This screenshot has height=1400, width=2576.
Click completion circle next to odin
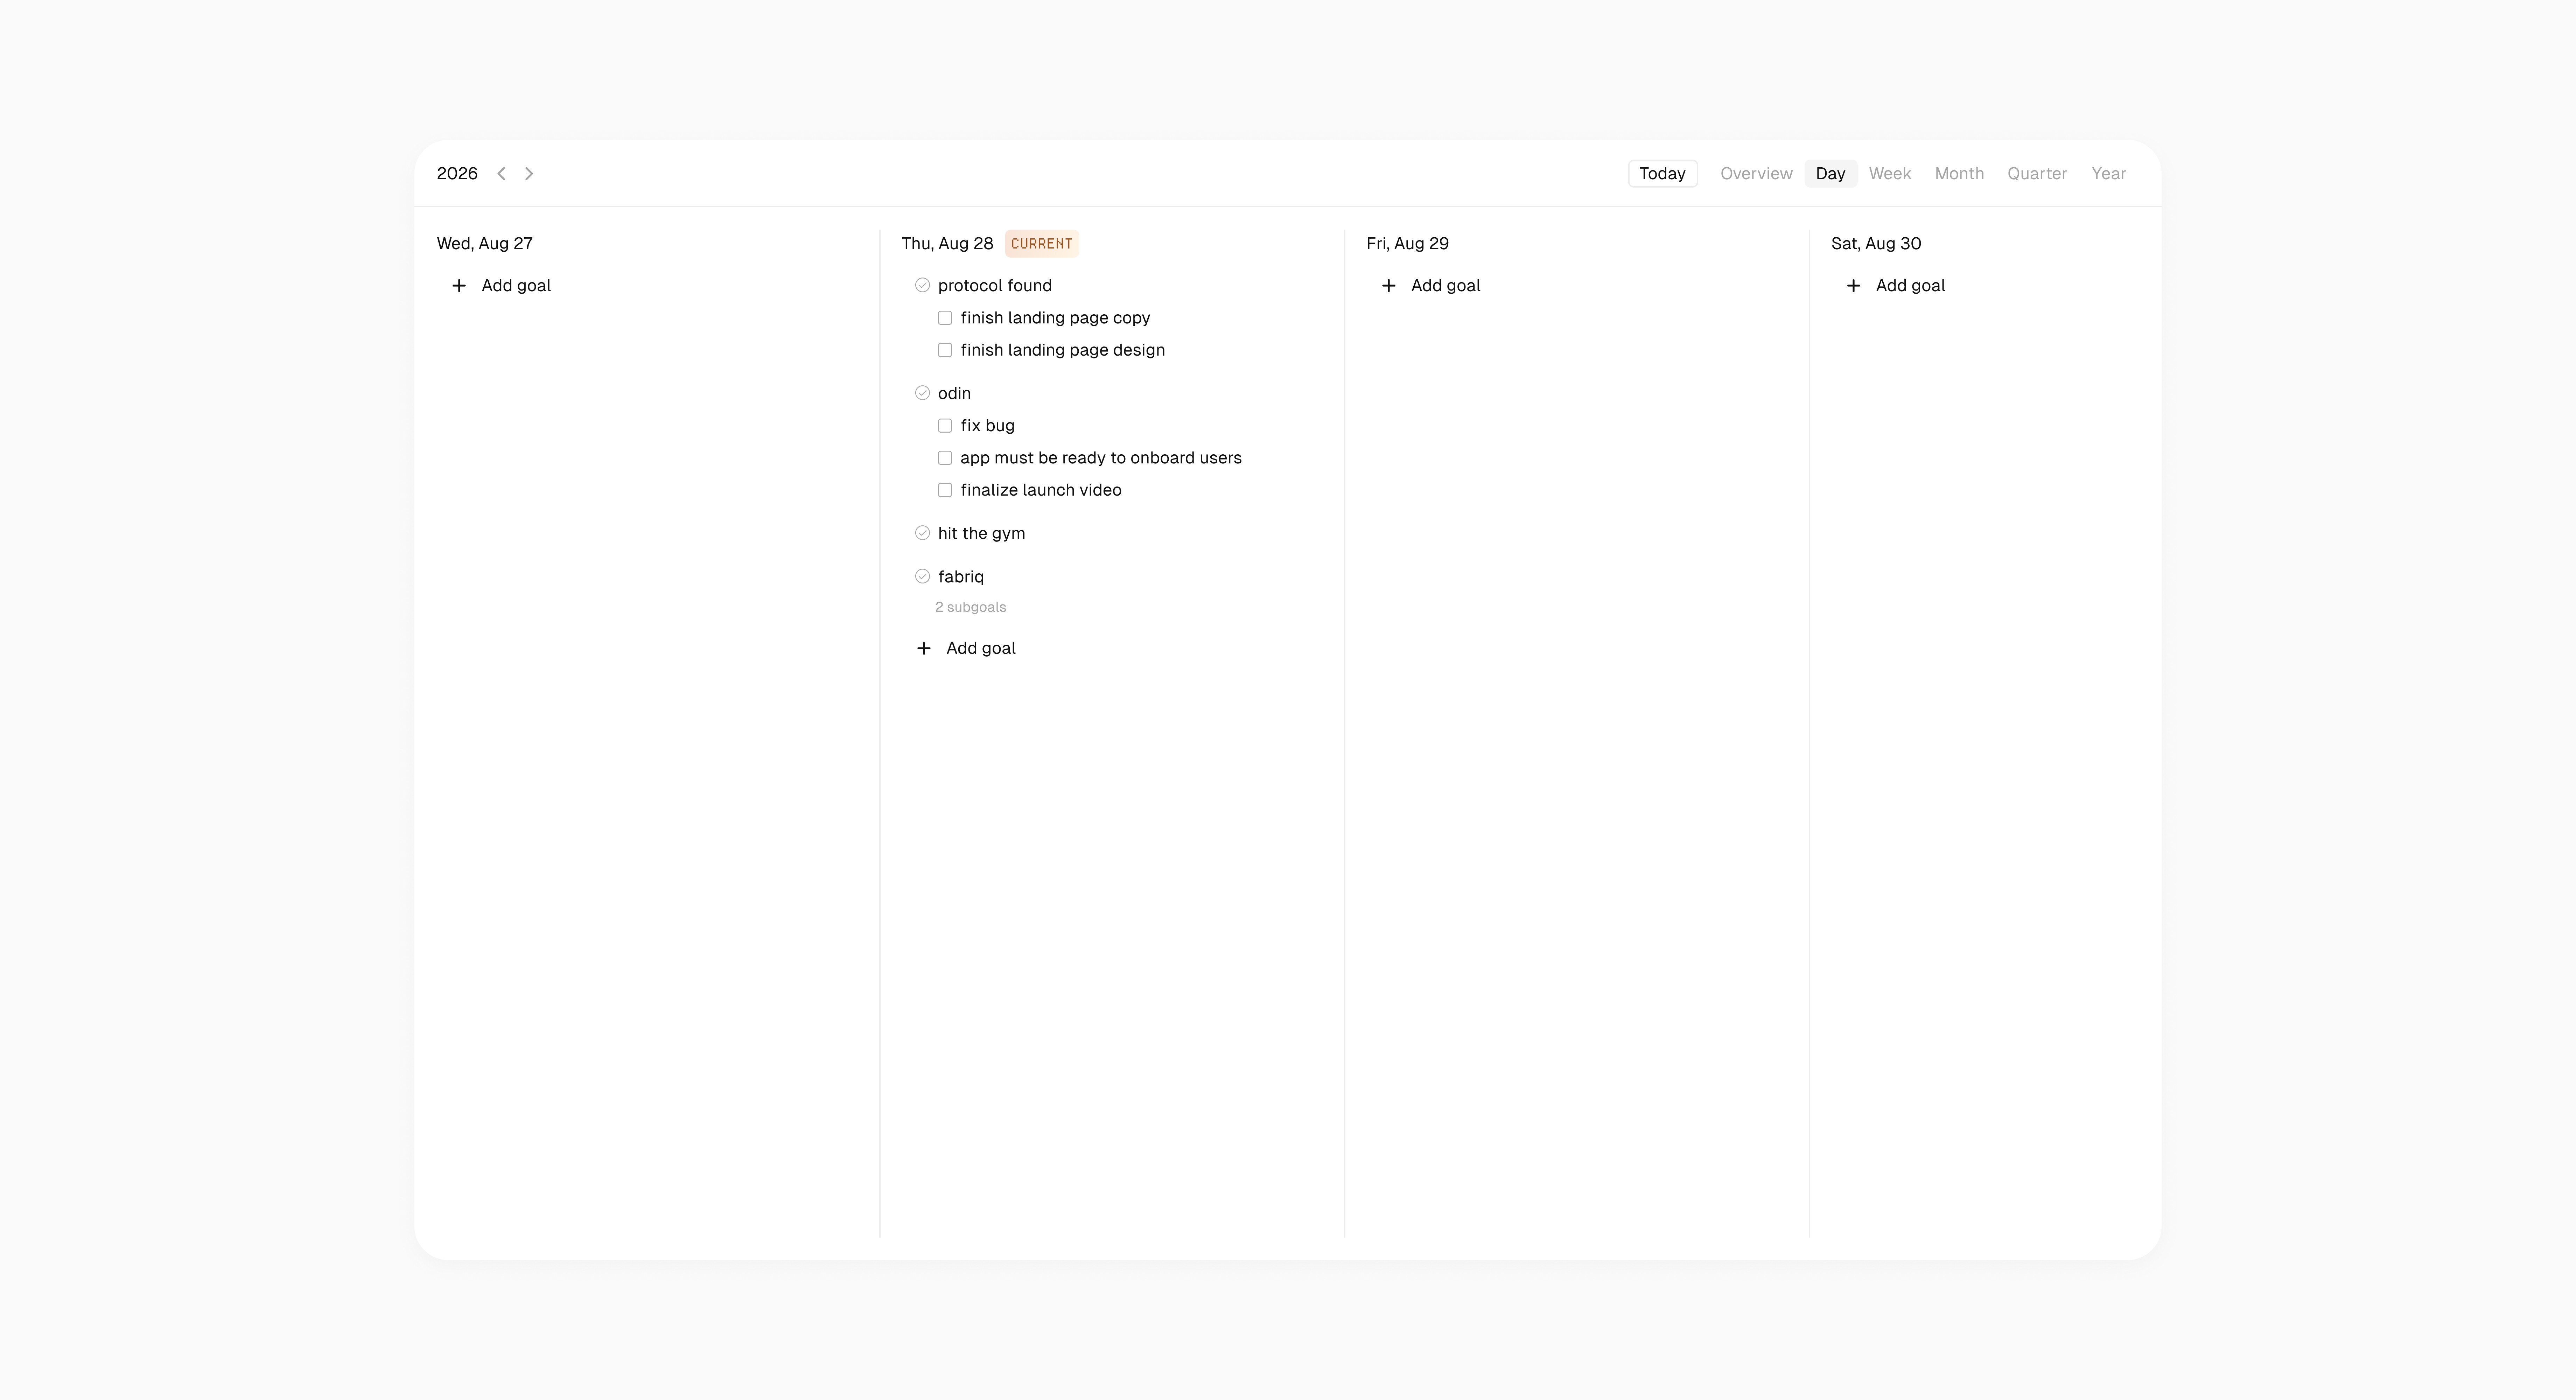click(x=922, y=393)
